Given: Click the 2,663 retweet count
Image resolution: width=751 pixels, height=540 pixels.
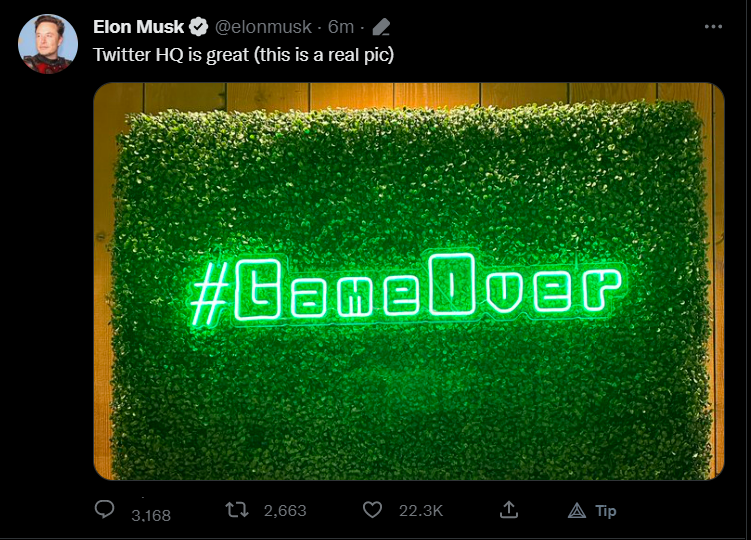Looking at the screenshot, I should [x=285, y=511].
